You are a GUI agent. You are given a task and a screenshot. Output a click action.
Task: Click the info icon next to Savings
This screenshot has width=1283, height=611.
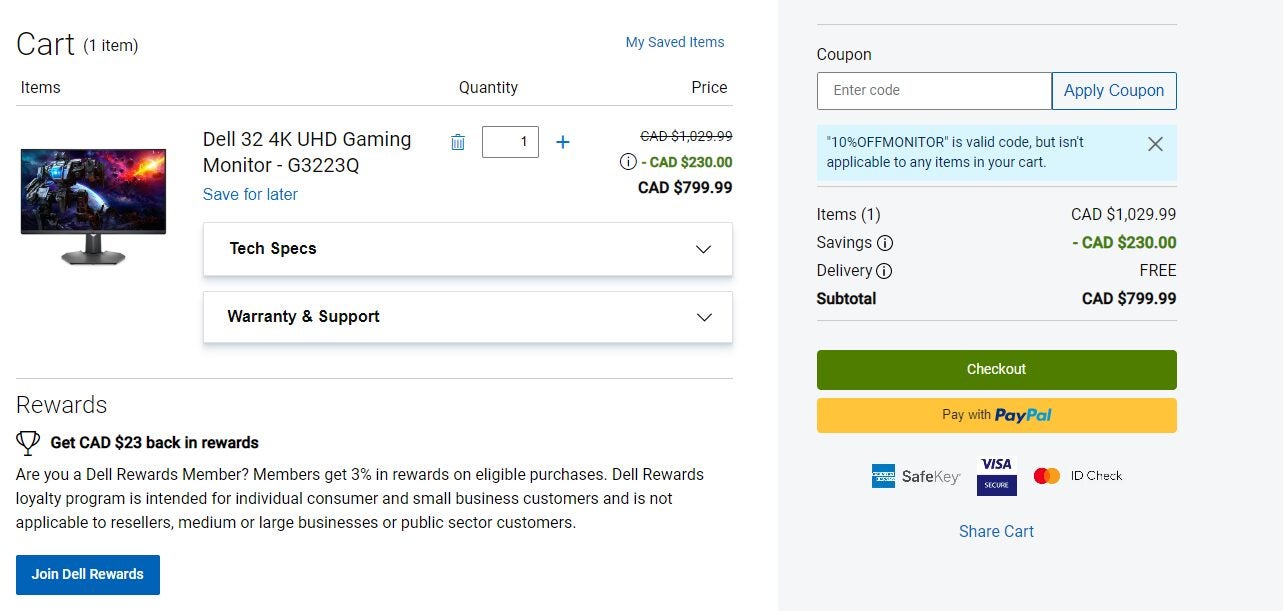click(884, 242)
